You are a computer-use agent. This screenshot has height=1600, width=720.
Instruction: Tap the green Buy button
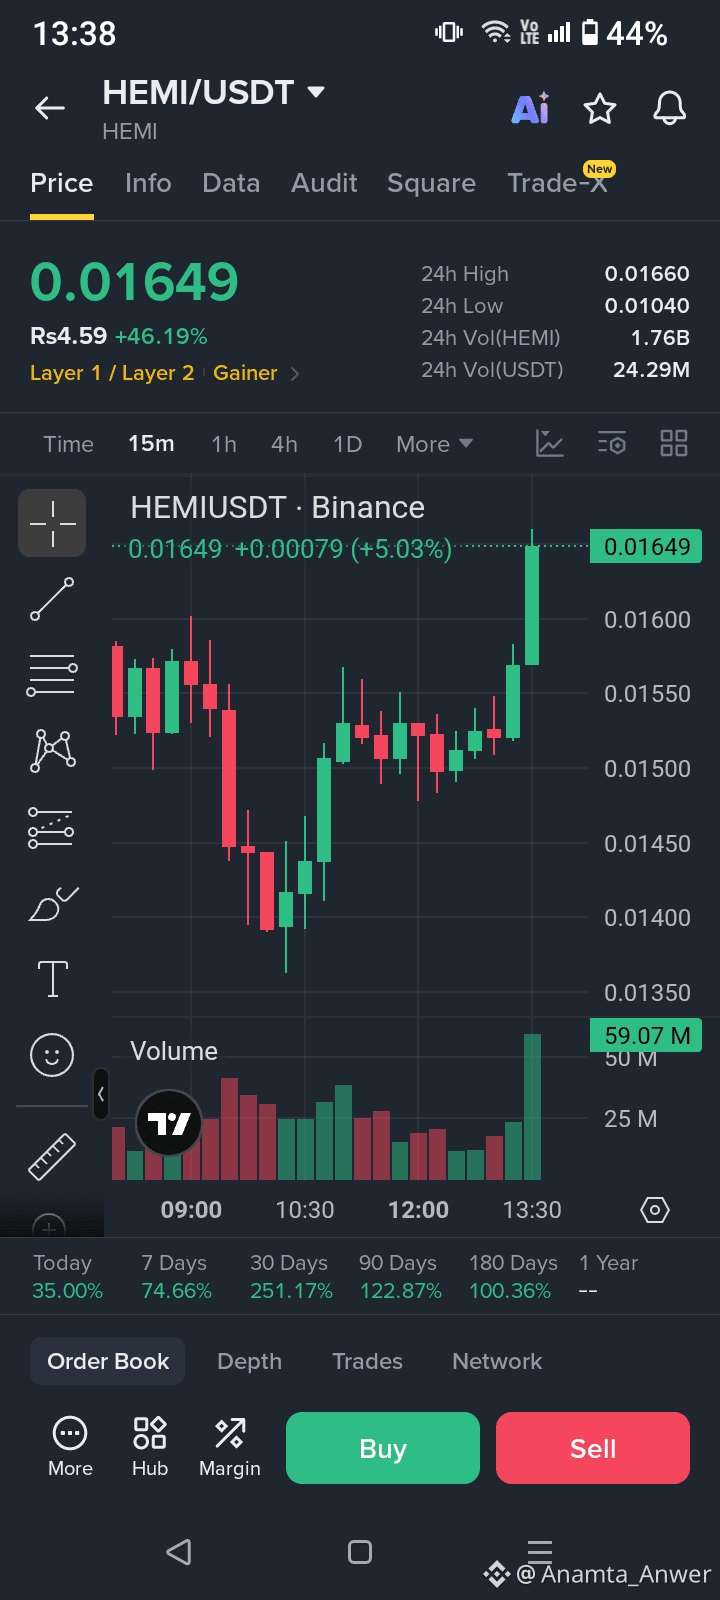(383, 1448)
